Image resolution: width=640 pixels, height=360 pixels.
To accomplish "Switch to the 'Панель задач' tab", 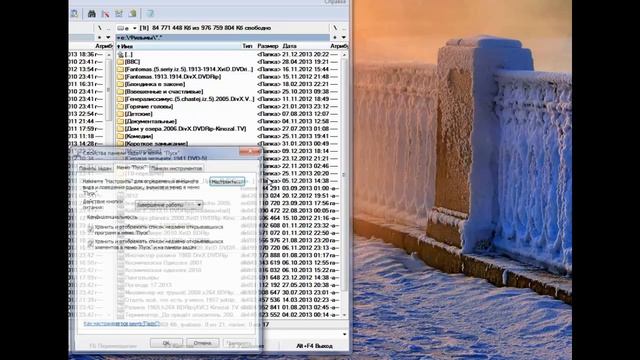I will [x=95, y=168].
